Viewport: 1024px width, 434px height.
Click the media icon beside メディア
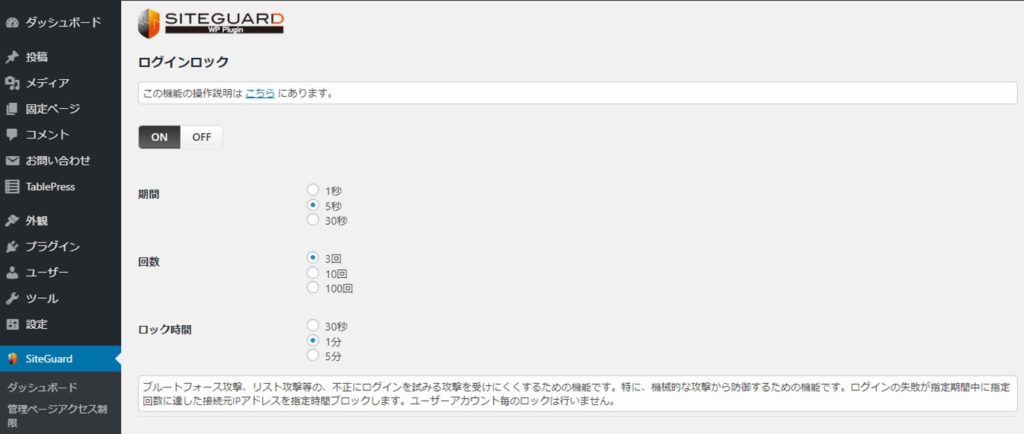pos(12,83)
